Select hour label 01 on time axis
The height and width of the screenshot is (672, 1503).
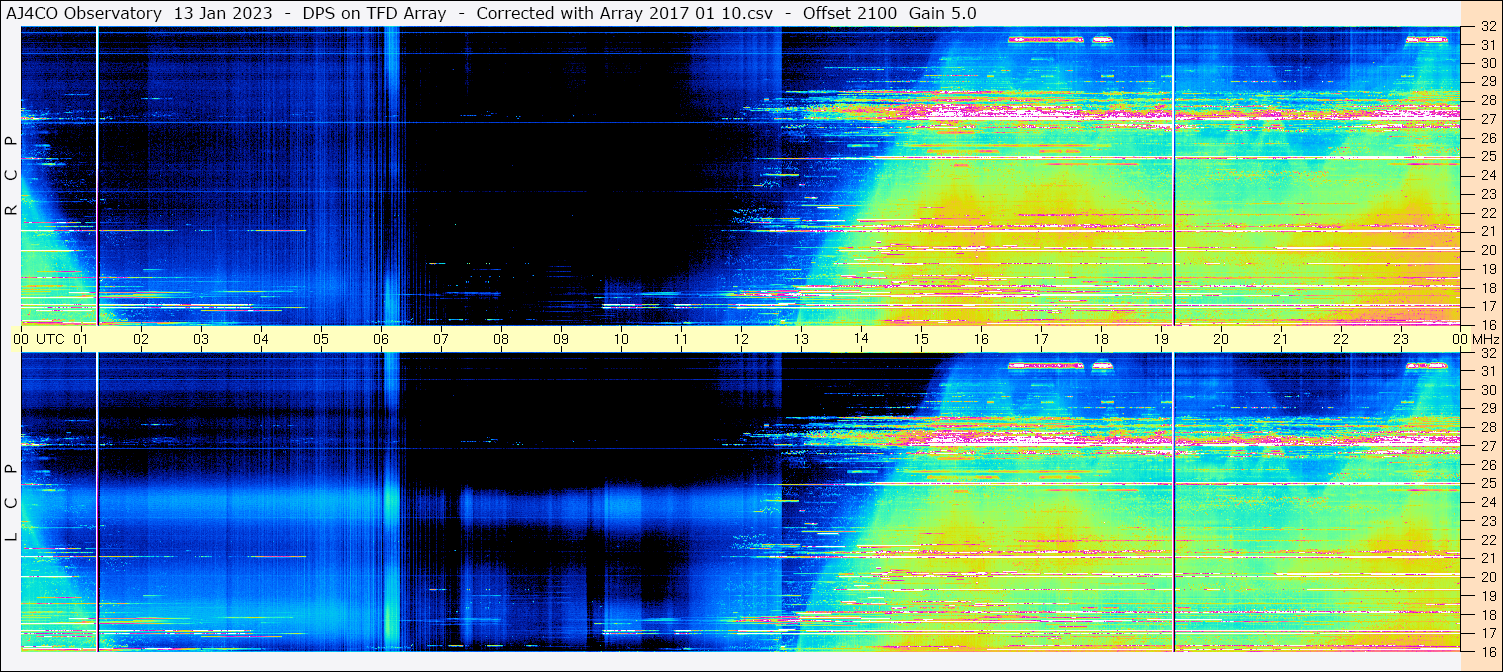(81, 339)
